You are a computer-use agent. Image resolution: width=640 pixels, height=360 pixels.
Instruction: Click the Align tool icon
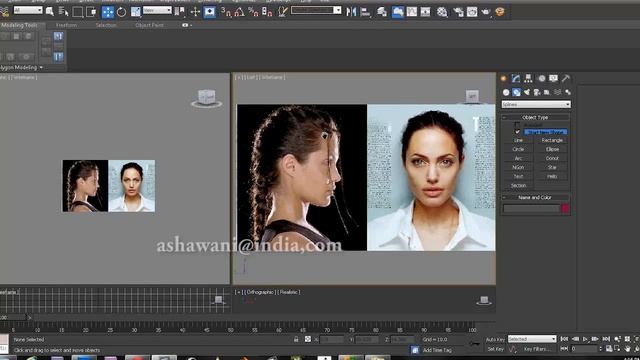point(365,12)
